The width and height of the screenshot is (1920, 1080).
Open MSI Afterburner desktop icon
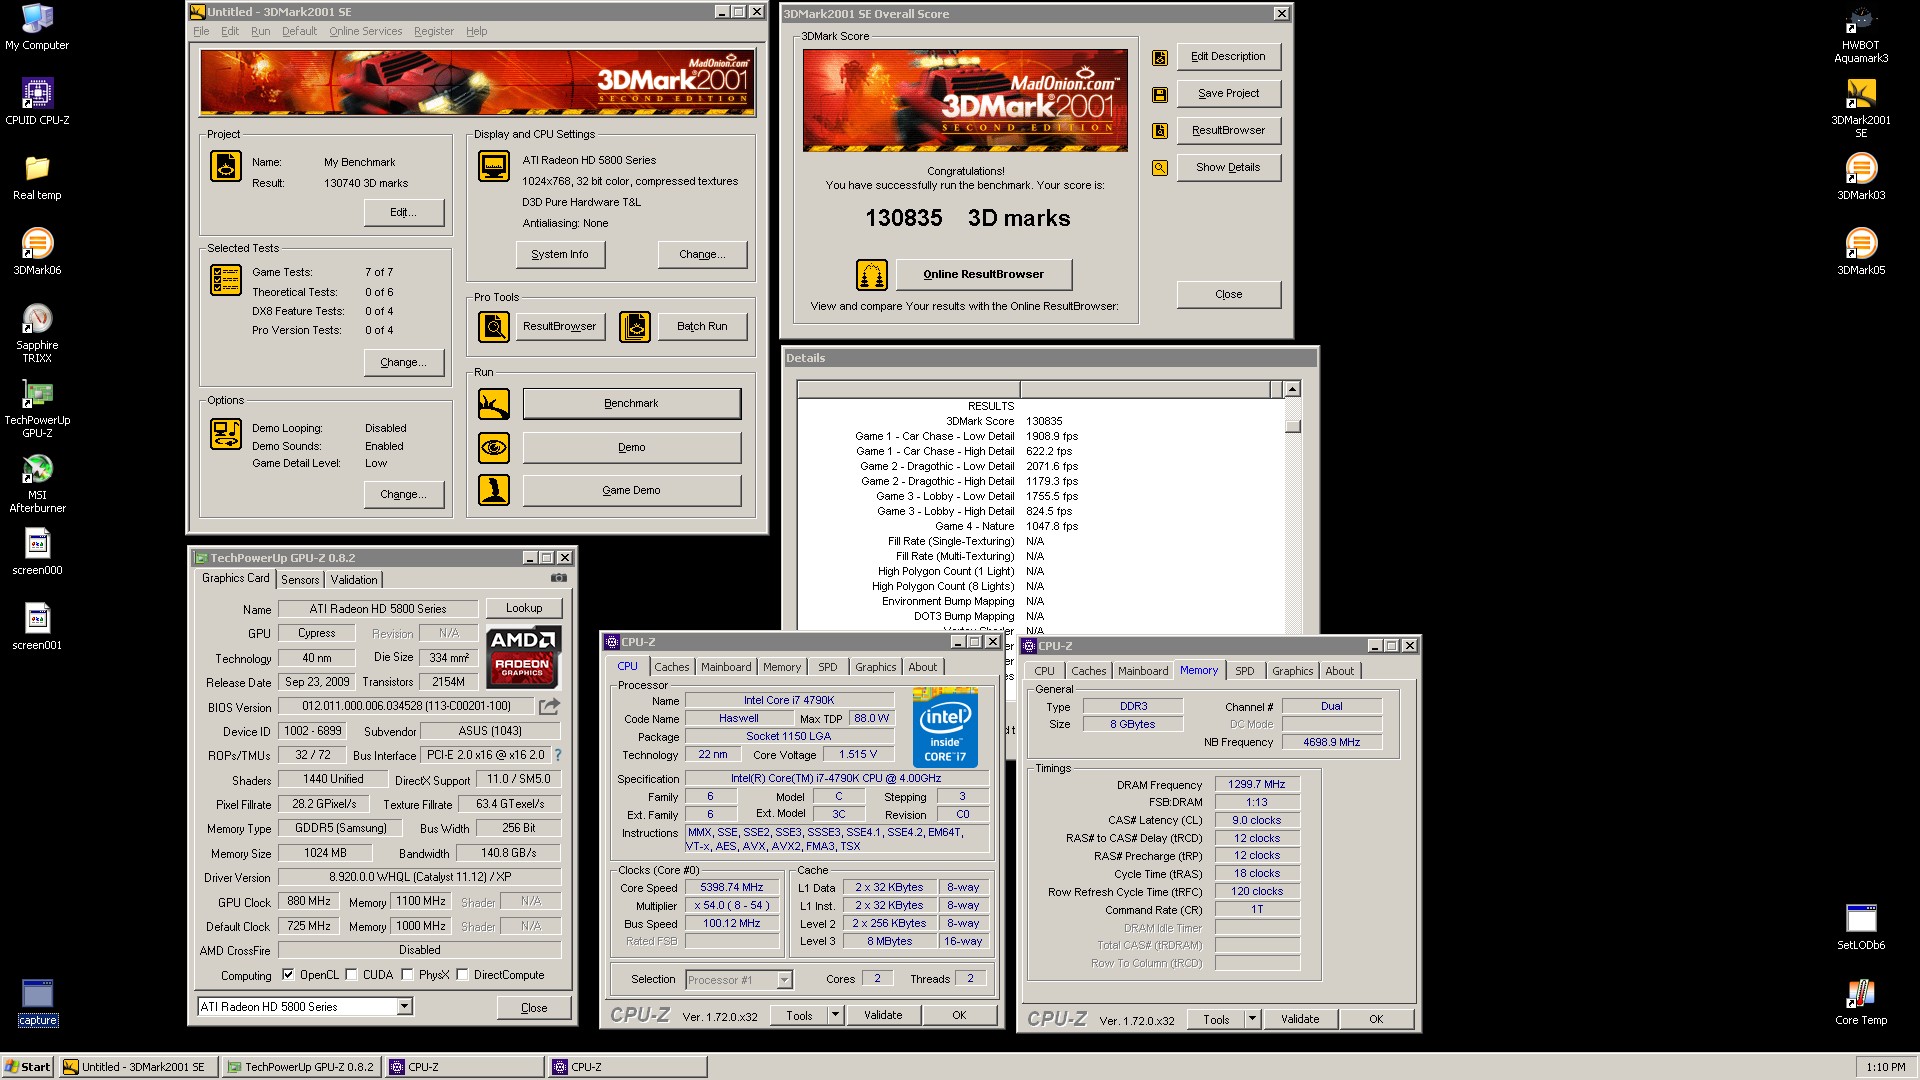coord(37,483)
